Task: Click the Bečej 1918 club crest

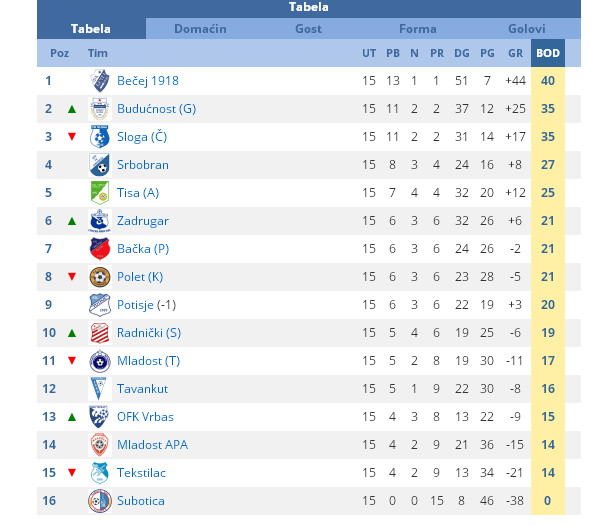Action: point(99,81)
